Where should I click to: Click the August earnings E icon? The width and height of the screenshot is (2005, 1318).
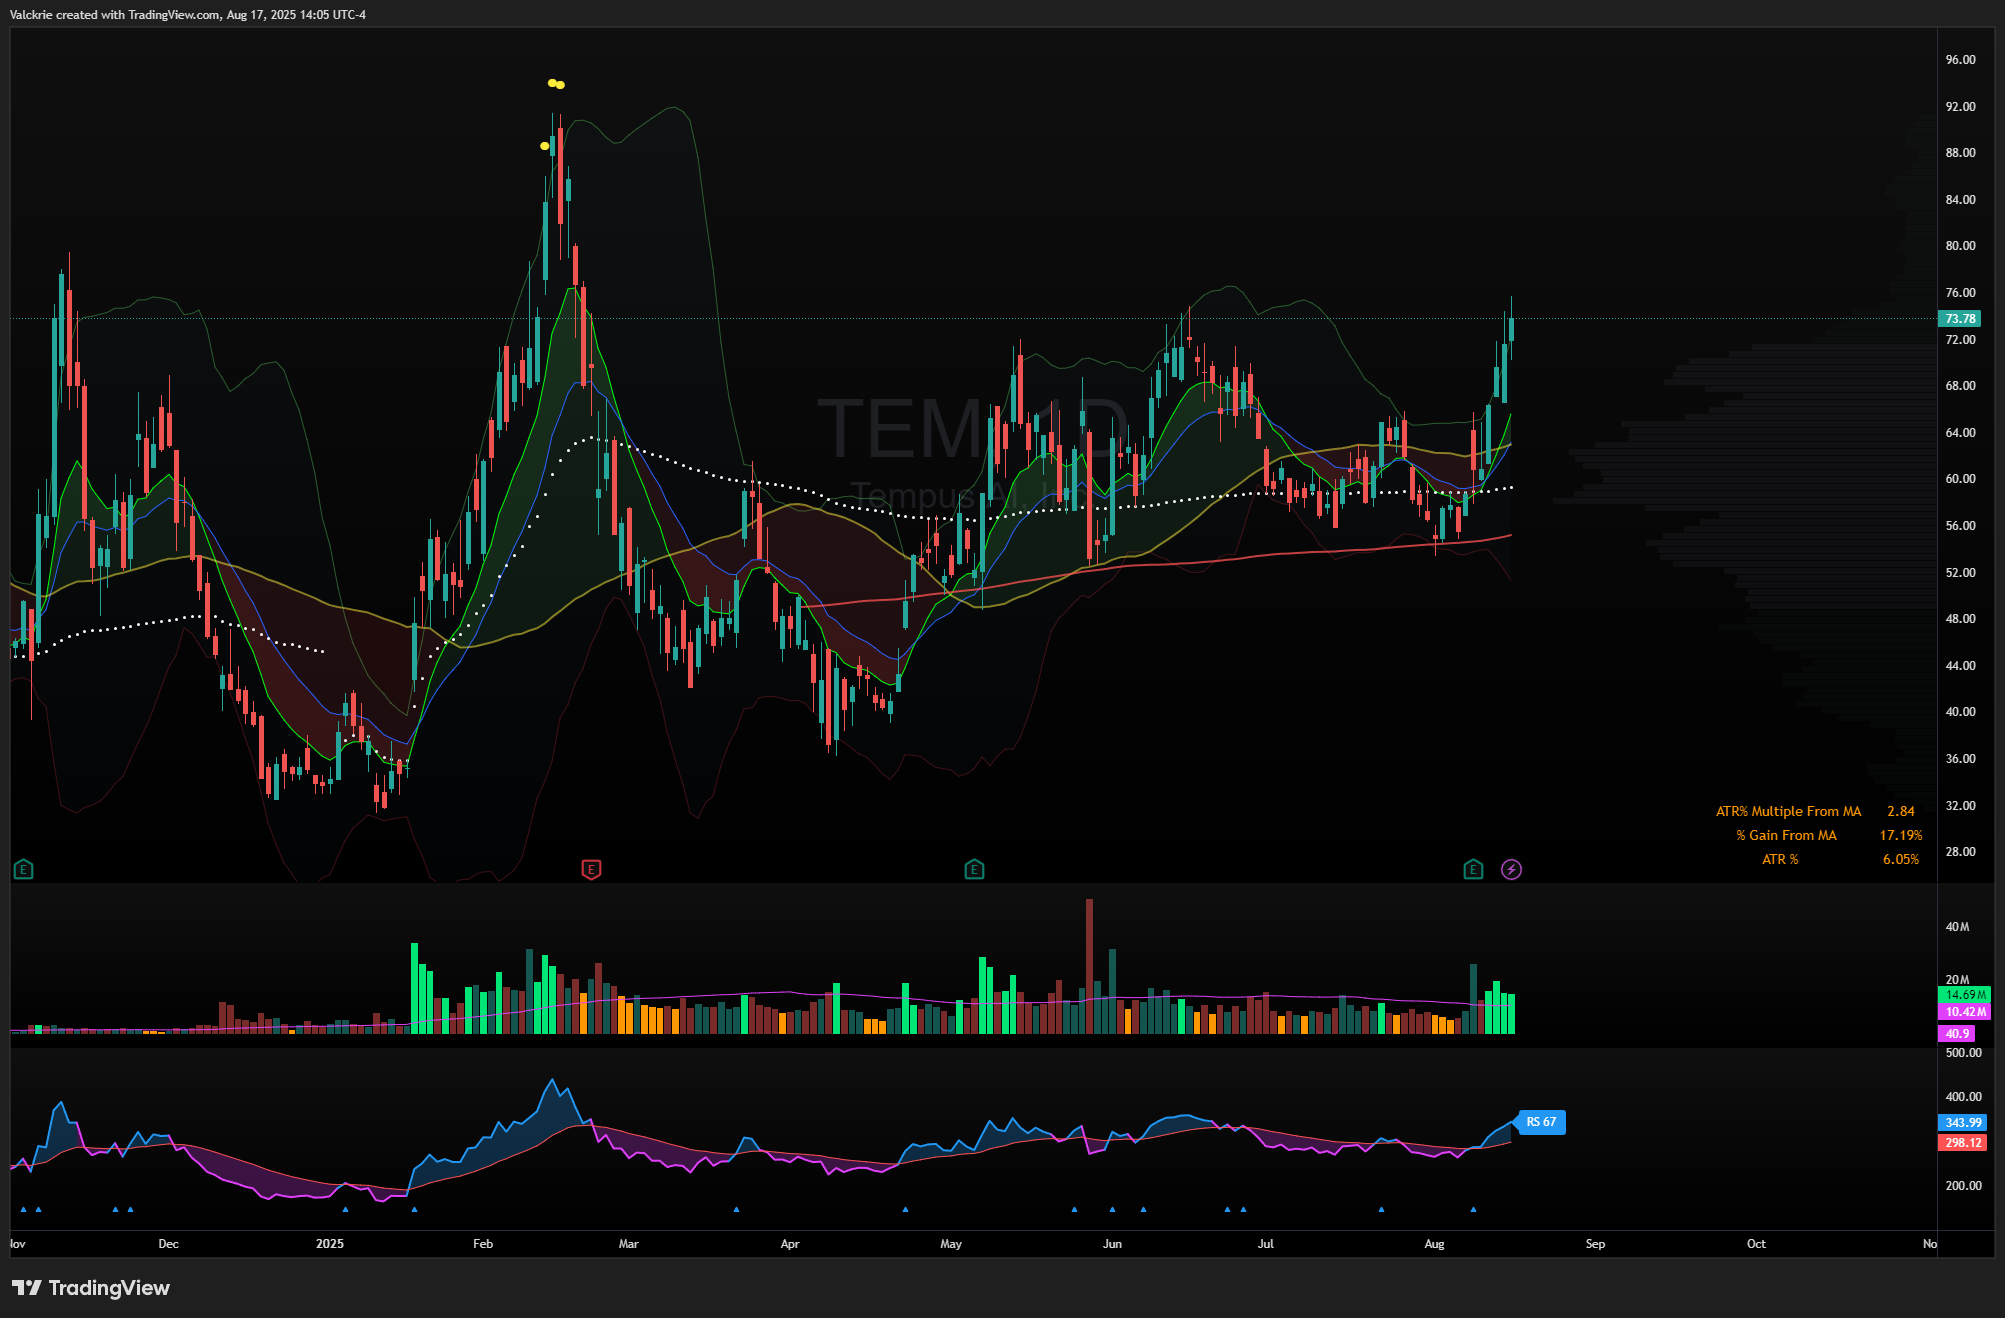pyautogui.click(x=1473, y=869)
